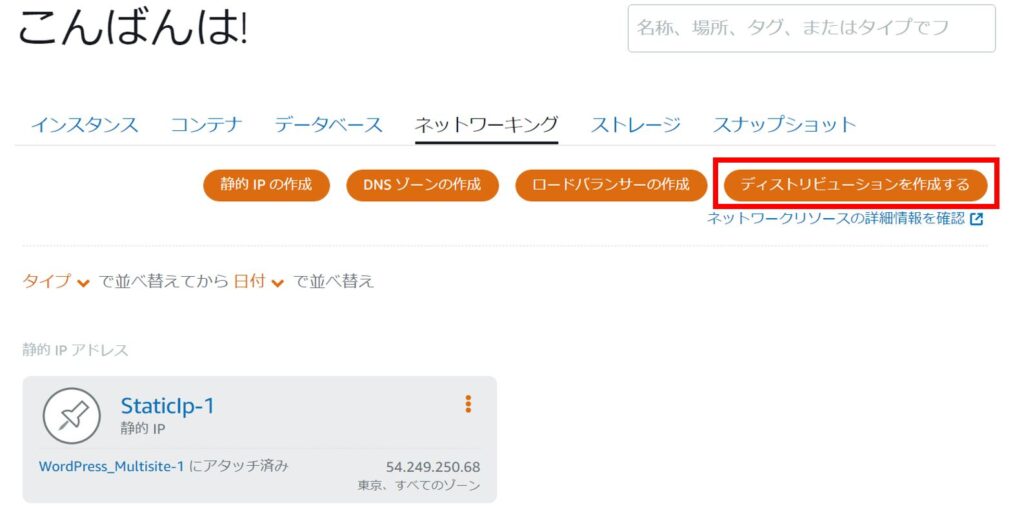Open the StaticIp-1 resource name link
The height and width of the screenshot is (513, 1024).
click(x=167, y=405)
